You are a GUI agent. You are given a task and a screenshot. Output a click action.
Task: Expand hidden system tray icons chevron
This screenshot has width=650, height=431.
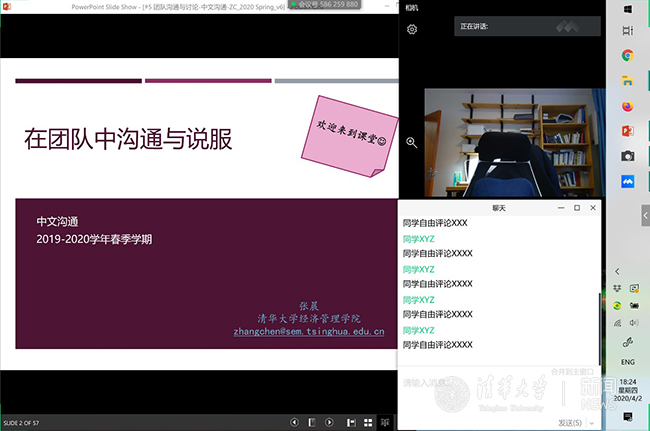pos(617,271)
